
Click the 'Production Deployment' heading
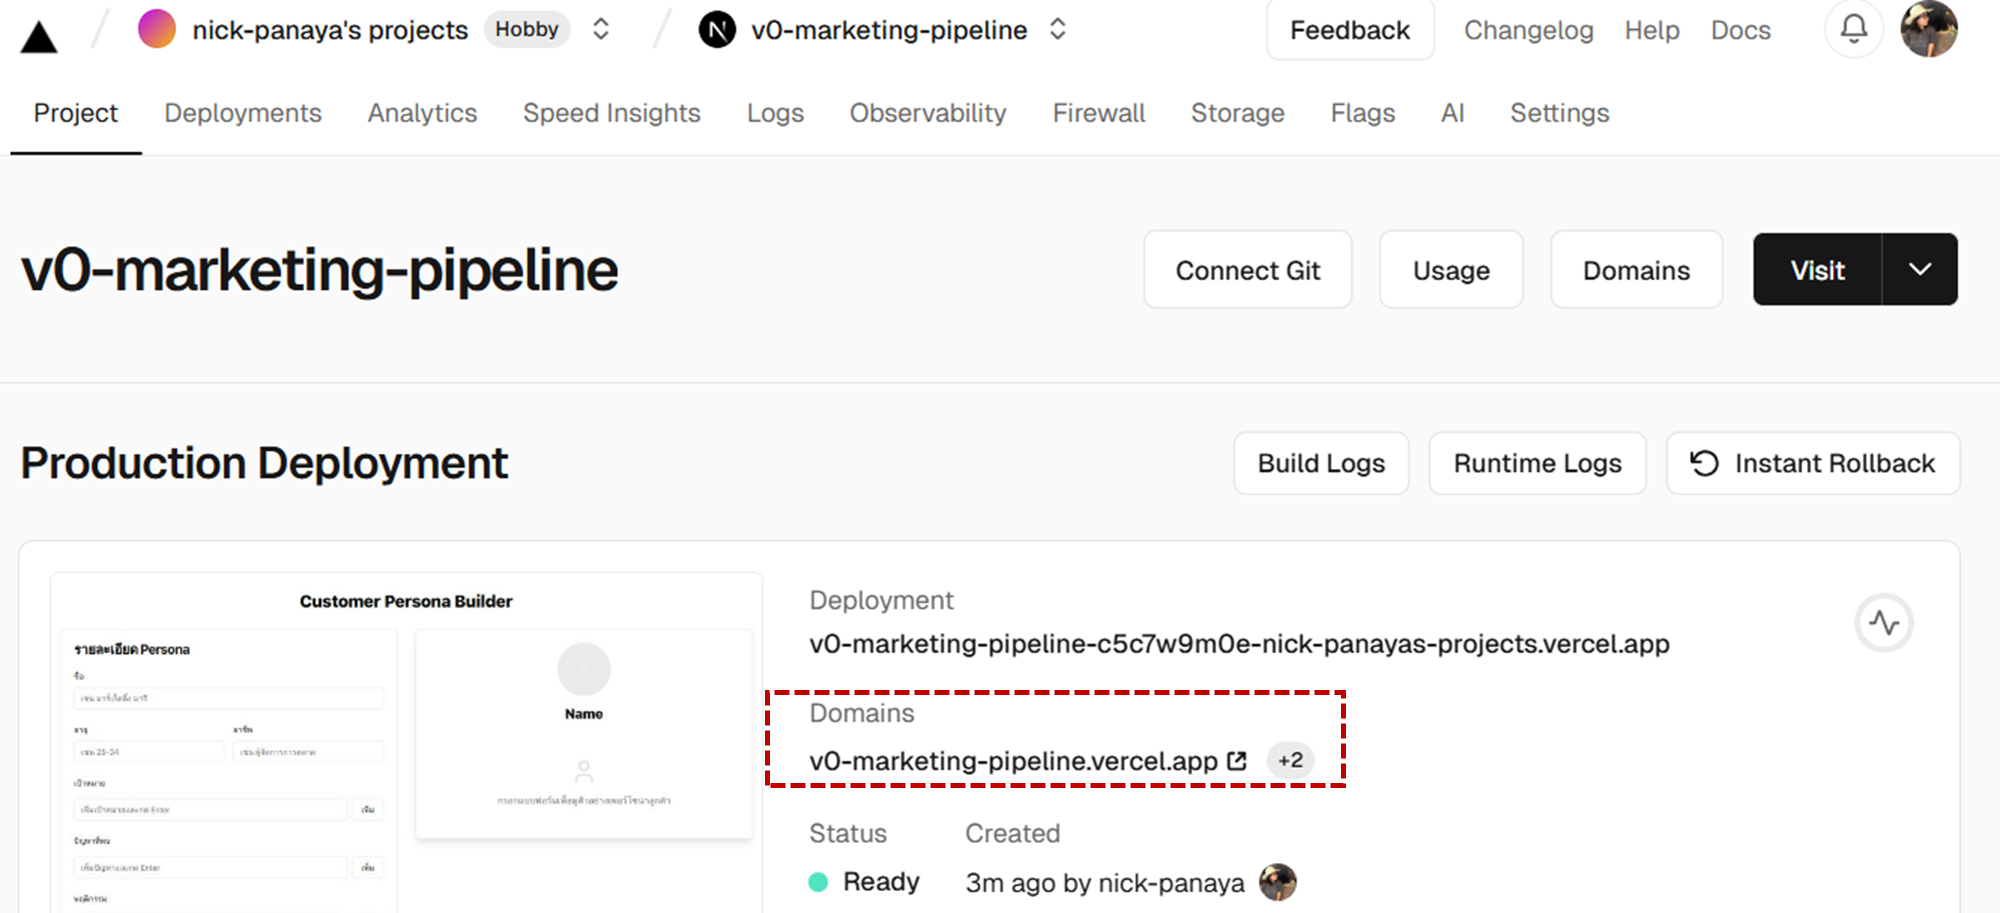click(264, 464)
